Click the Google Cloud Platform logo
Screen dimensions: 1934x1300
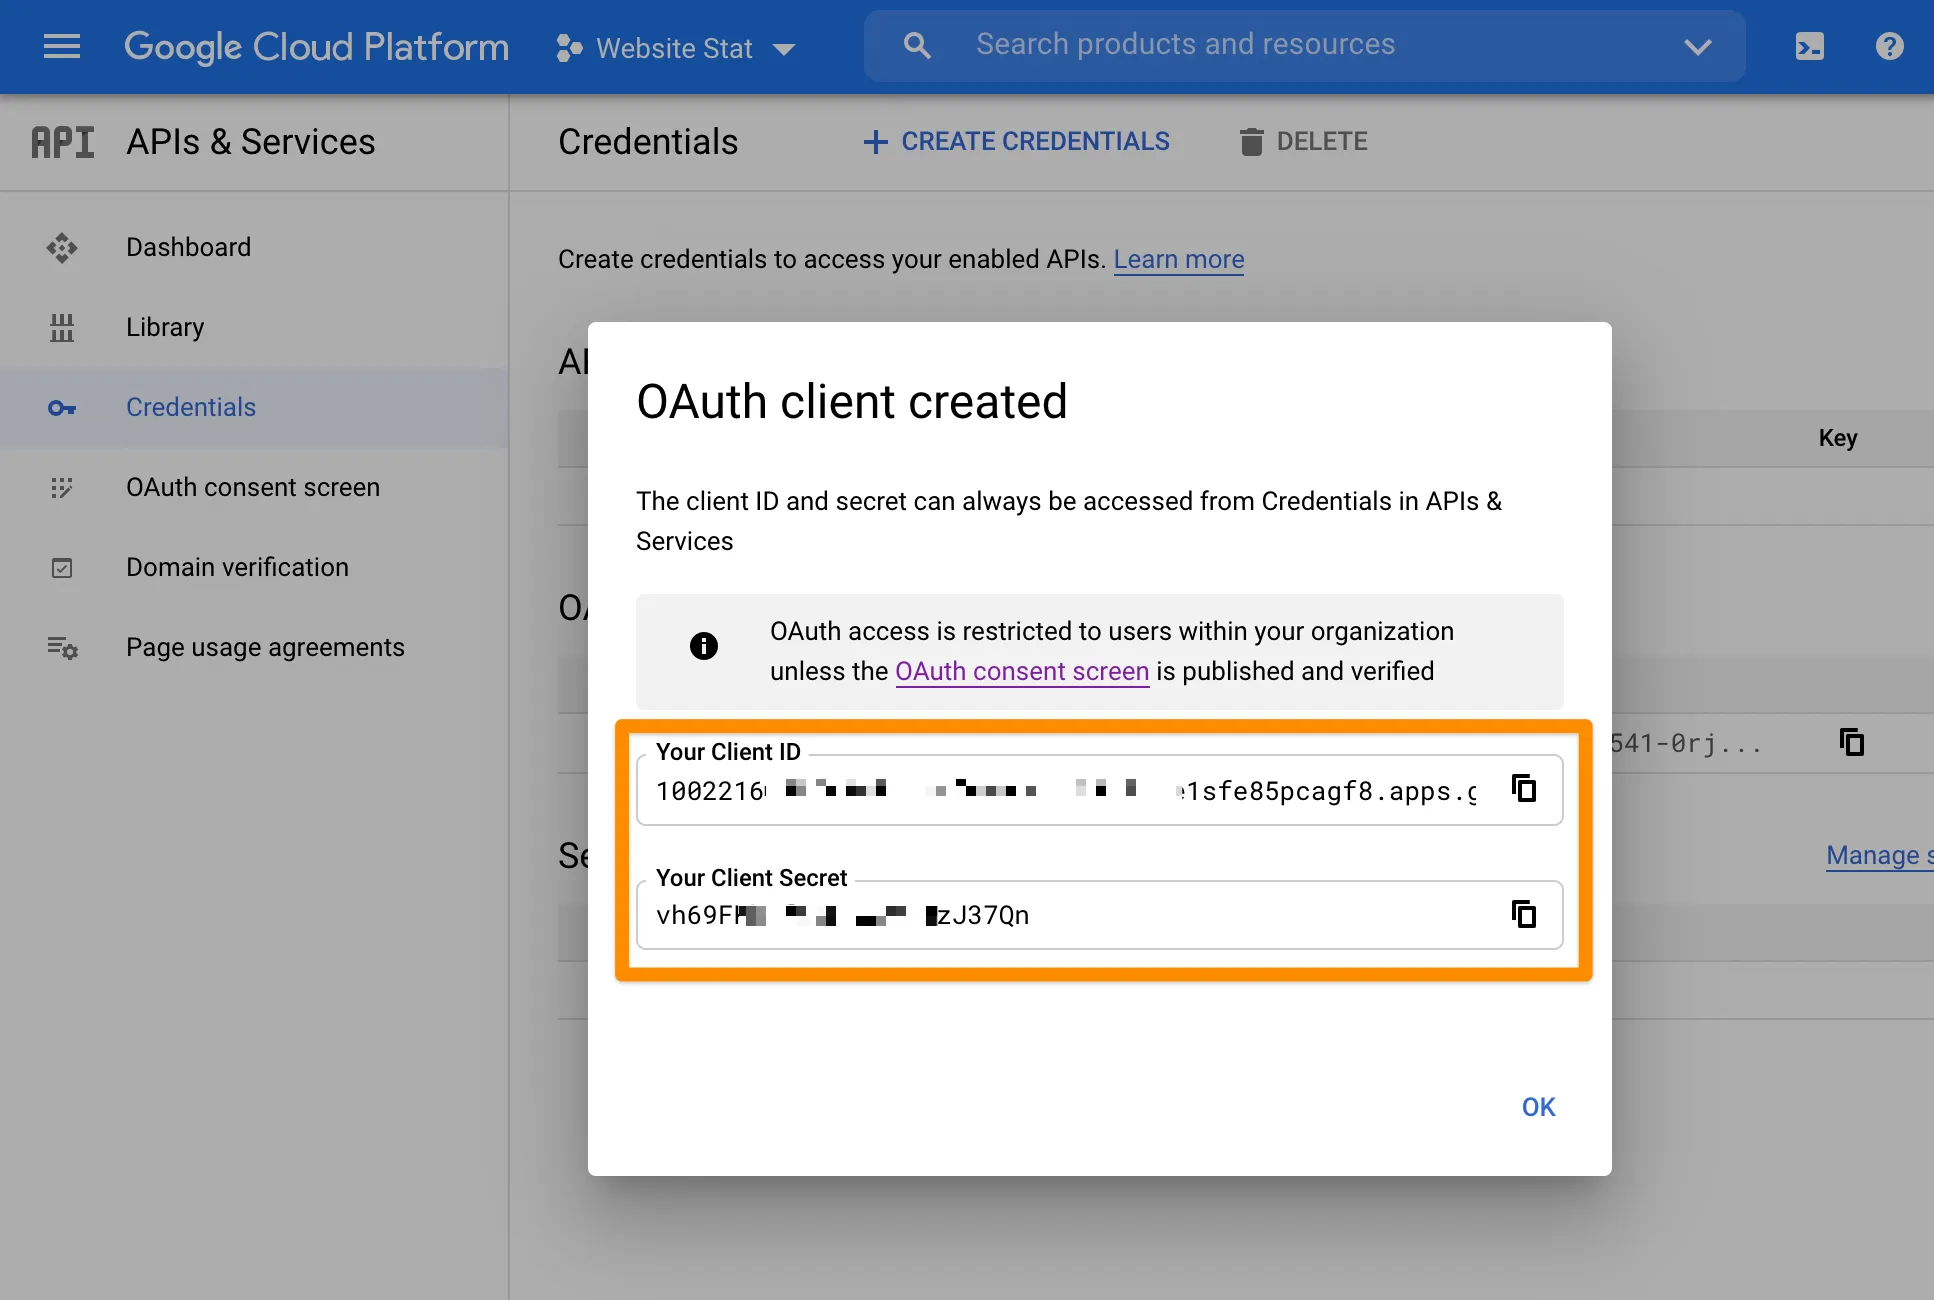(x=316, y=47)
